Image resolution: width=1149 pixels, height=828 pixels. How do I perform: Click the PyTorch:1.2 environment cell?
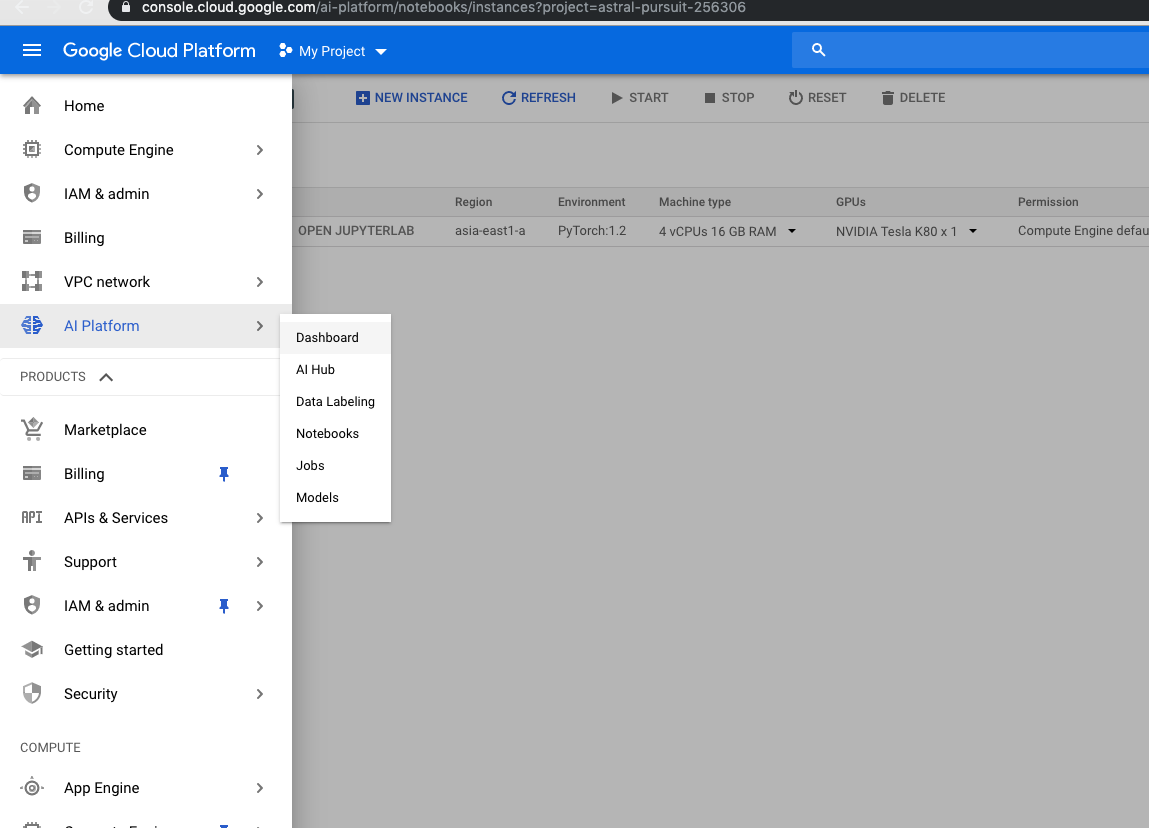pos(592,231)
